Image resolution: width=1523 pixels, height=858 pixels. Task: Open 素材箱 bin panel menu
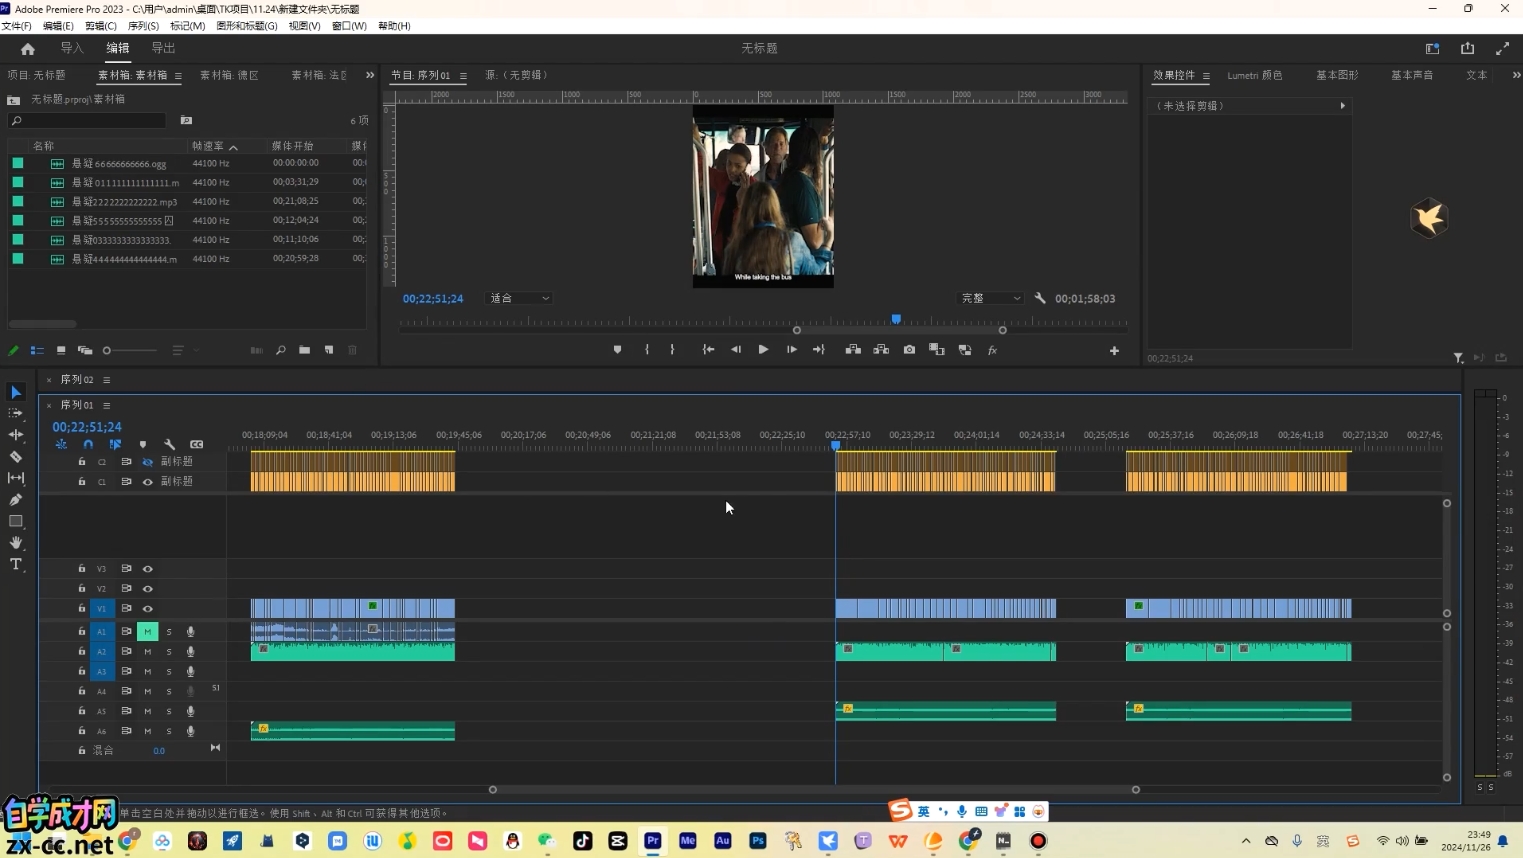point(178,75)
